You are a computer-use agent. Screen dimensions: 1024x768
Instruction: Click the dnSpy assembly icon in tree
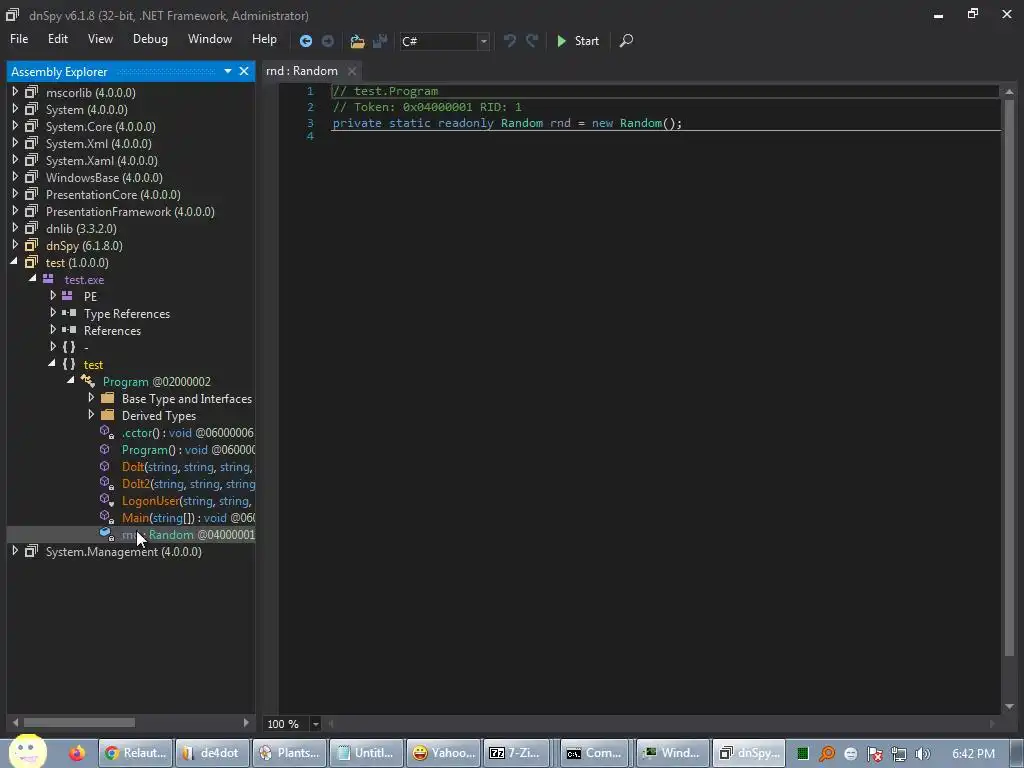coord(31,246)
